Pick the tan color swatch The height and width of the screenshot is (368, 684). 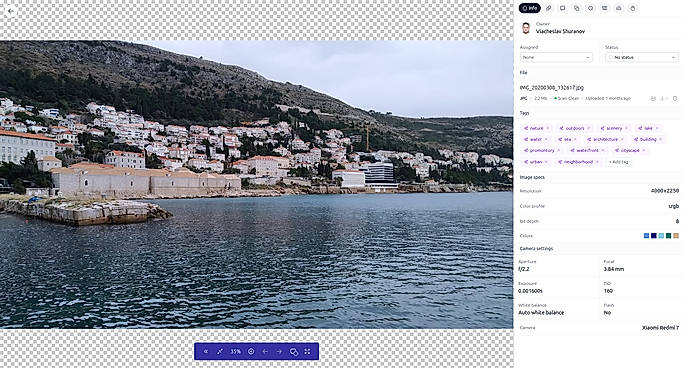coord(676,236)
